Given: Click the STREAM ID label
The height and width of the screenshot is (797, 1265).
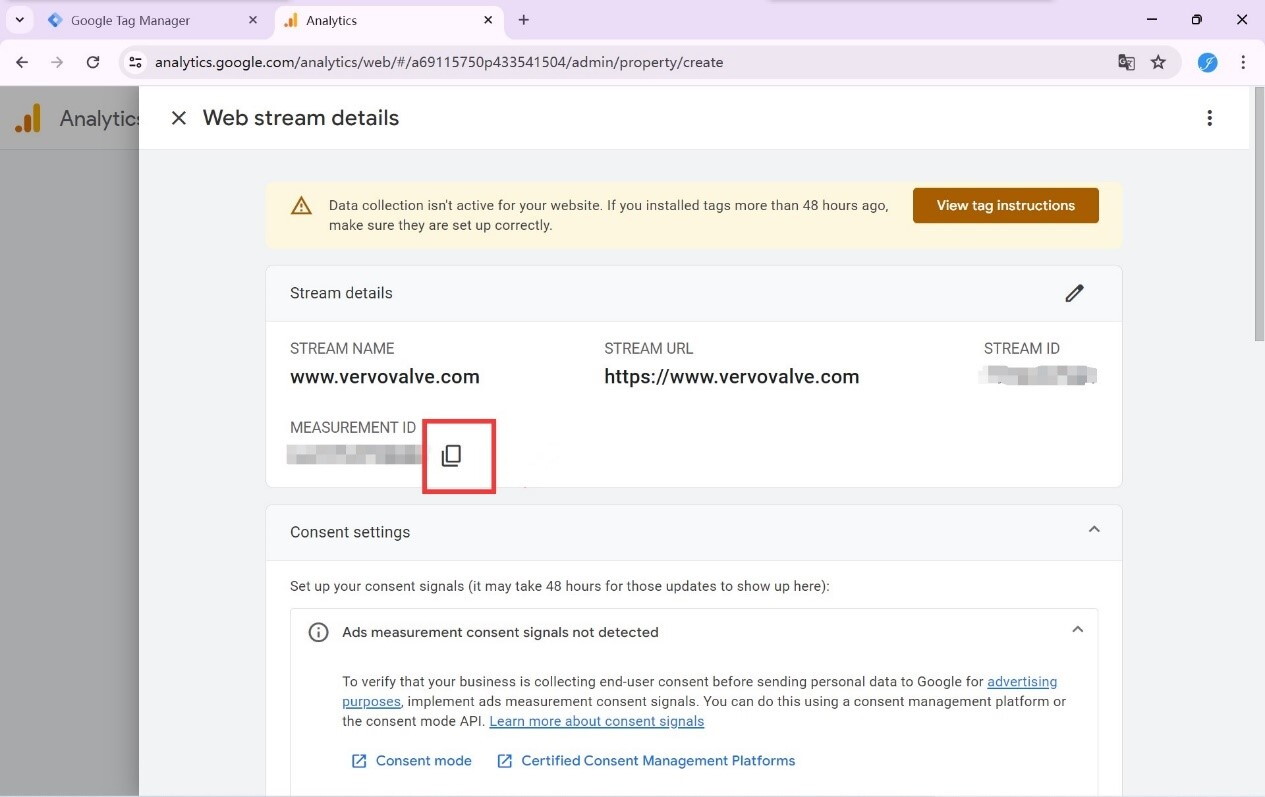Looking at the screenshot, I should tap(1022, 349).
